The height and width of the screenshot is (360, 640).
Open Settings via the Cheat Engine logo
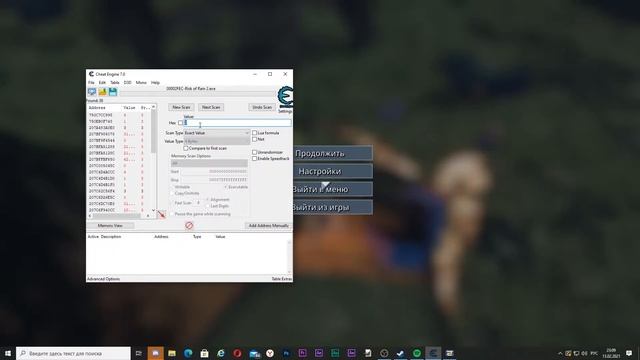(285, 100)
